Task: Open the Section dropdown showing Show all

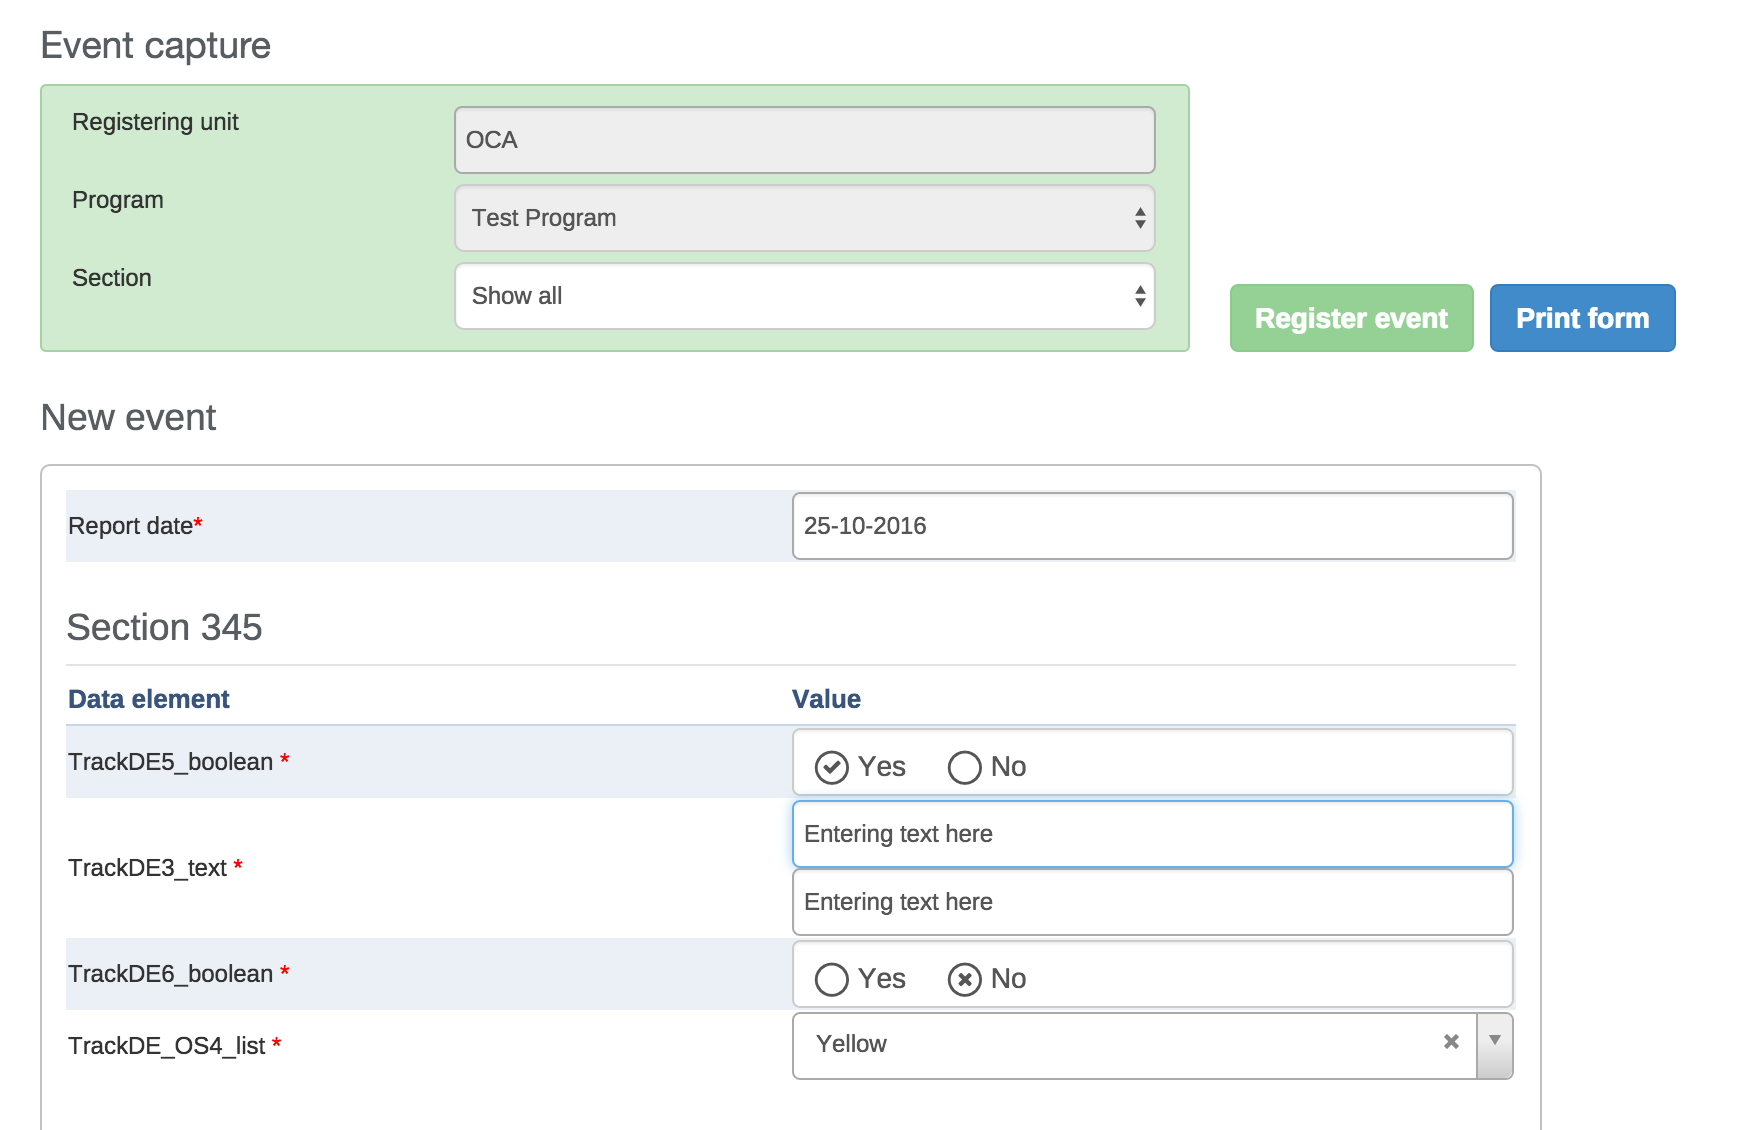Action: [x=804, y=296]
